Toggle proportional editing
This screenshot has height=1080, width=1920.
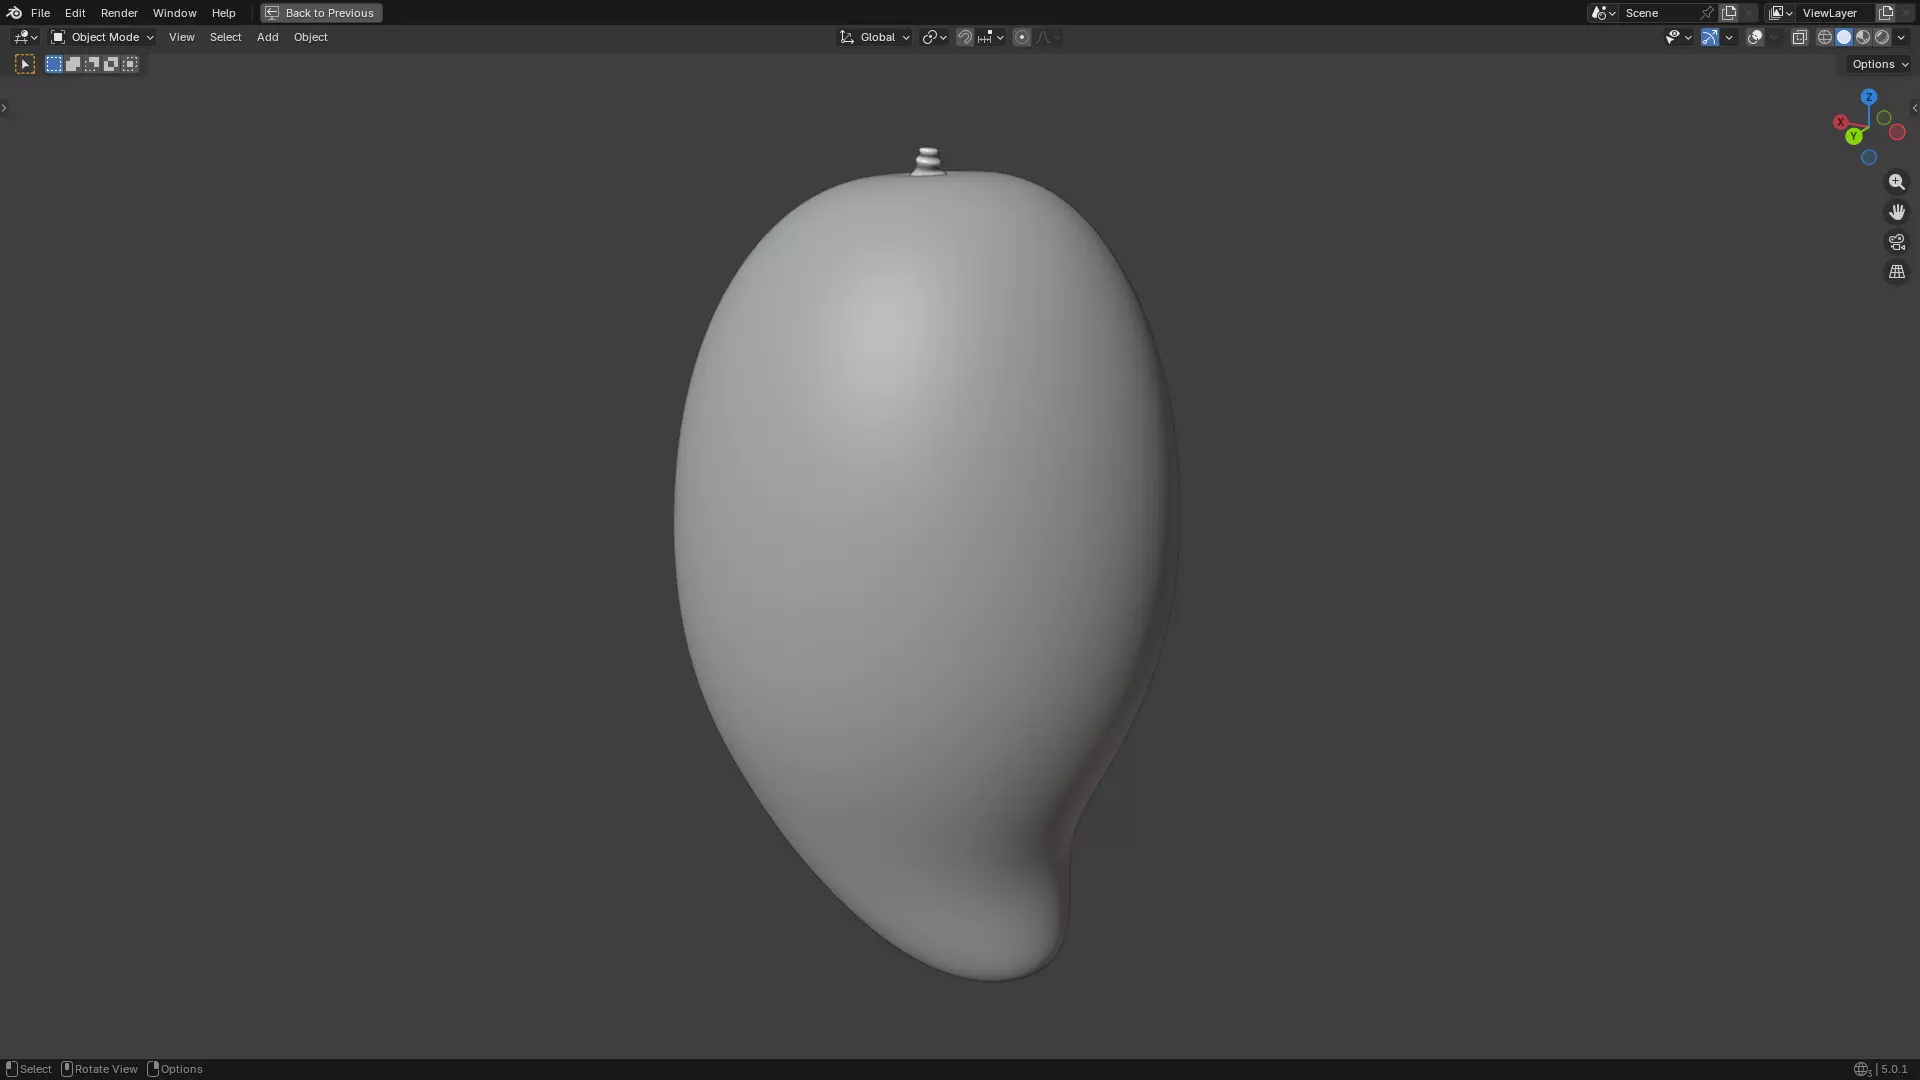pyautogui.click(x=1022, y=37)
